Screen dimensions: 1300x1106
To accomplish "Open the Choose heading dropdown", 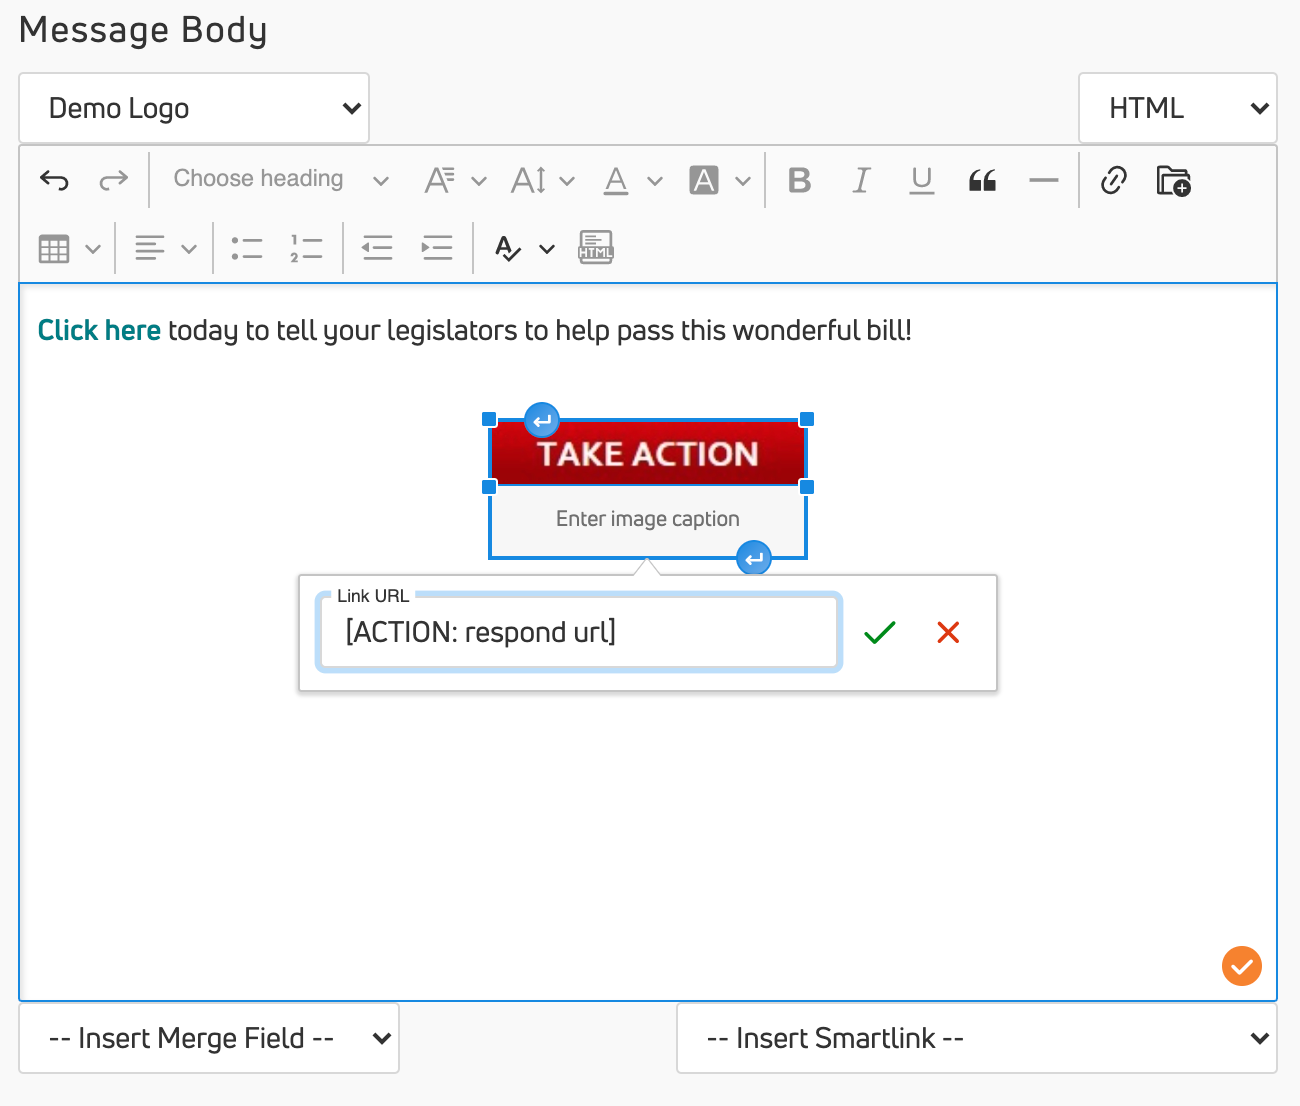I will [x=280, y=180].
